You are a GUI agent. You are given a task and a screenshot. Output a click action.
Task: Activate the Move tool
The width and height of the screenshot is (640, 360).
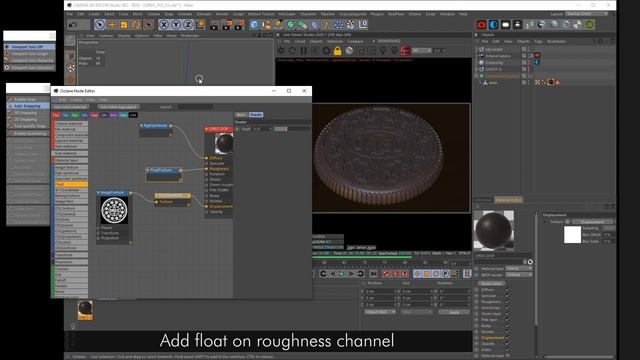point(112,25)
